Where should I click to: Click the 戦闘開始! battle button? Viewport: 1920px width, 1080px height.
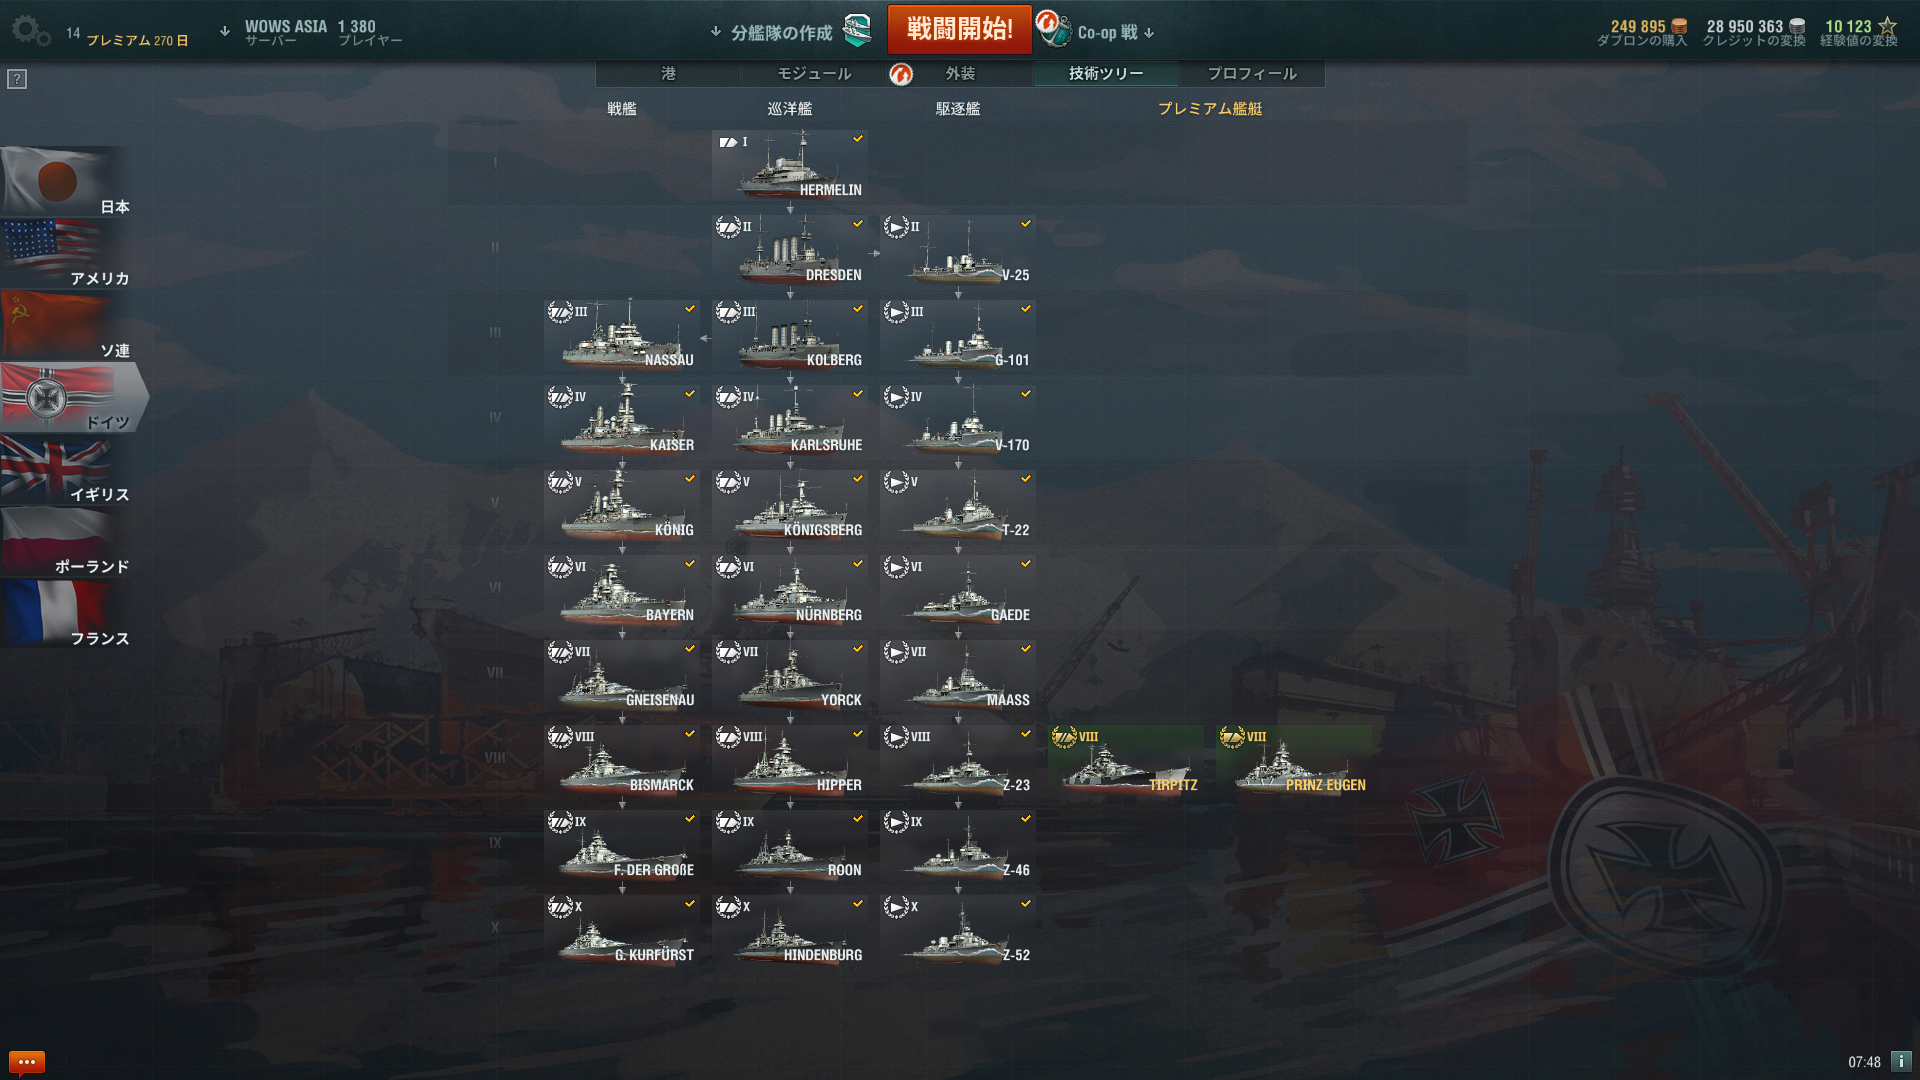[960, 29]
